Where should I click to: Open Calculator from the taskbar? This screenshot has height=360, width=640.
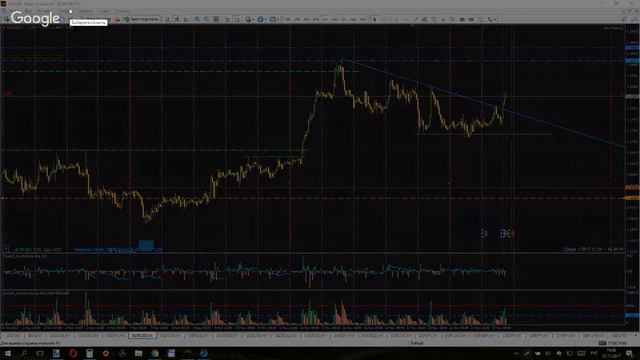89,353
